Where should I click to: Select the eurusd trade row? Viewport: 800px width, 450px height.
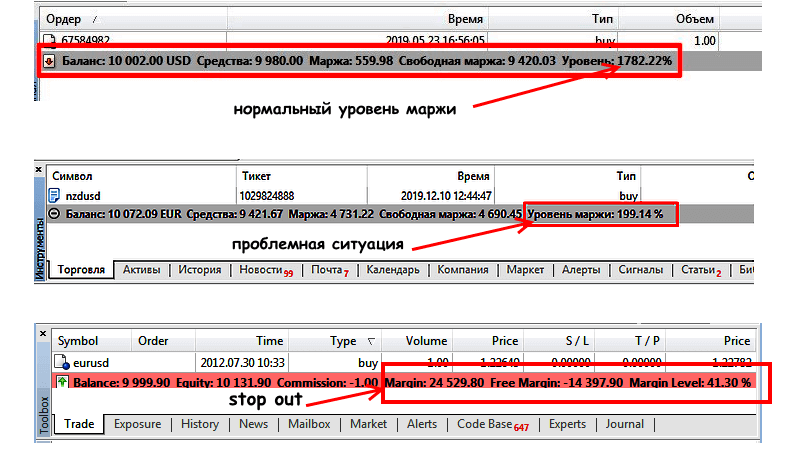coord(200,365)
